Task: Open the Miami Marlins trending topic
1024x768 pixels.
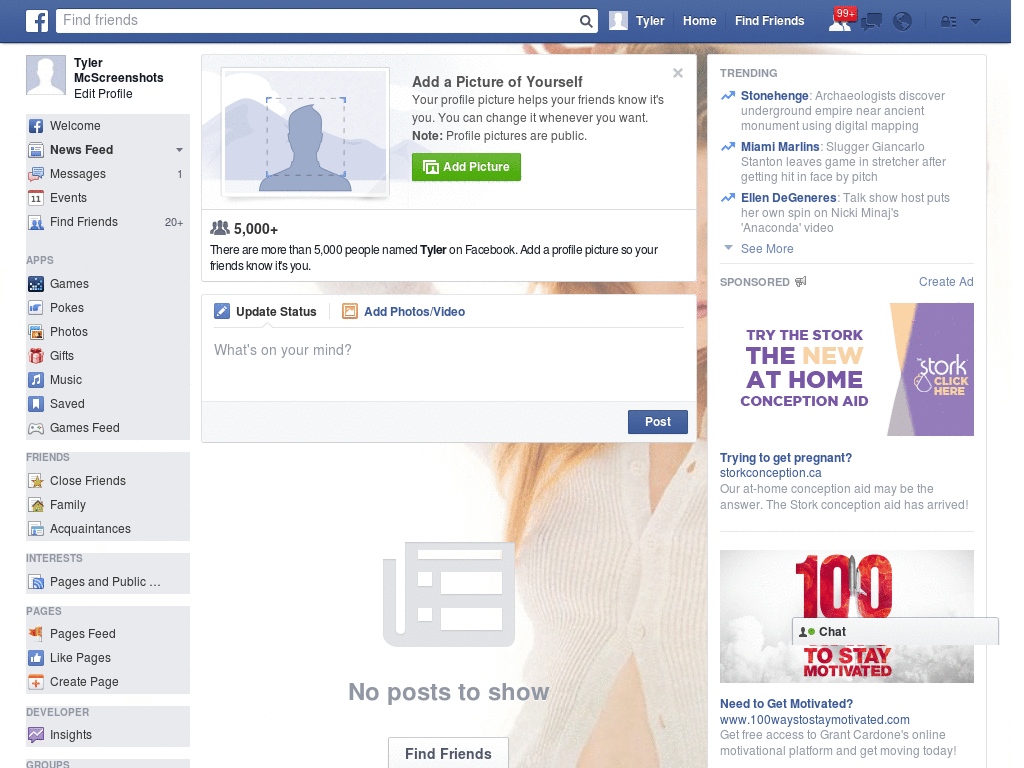Action: coord(780,147)
